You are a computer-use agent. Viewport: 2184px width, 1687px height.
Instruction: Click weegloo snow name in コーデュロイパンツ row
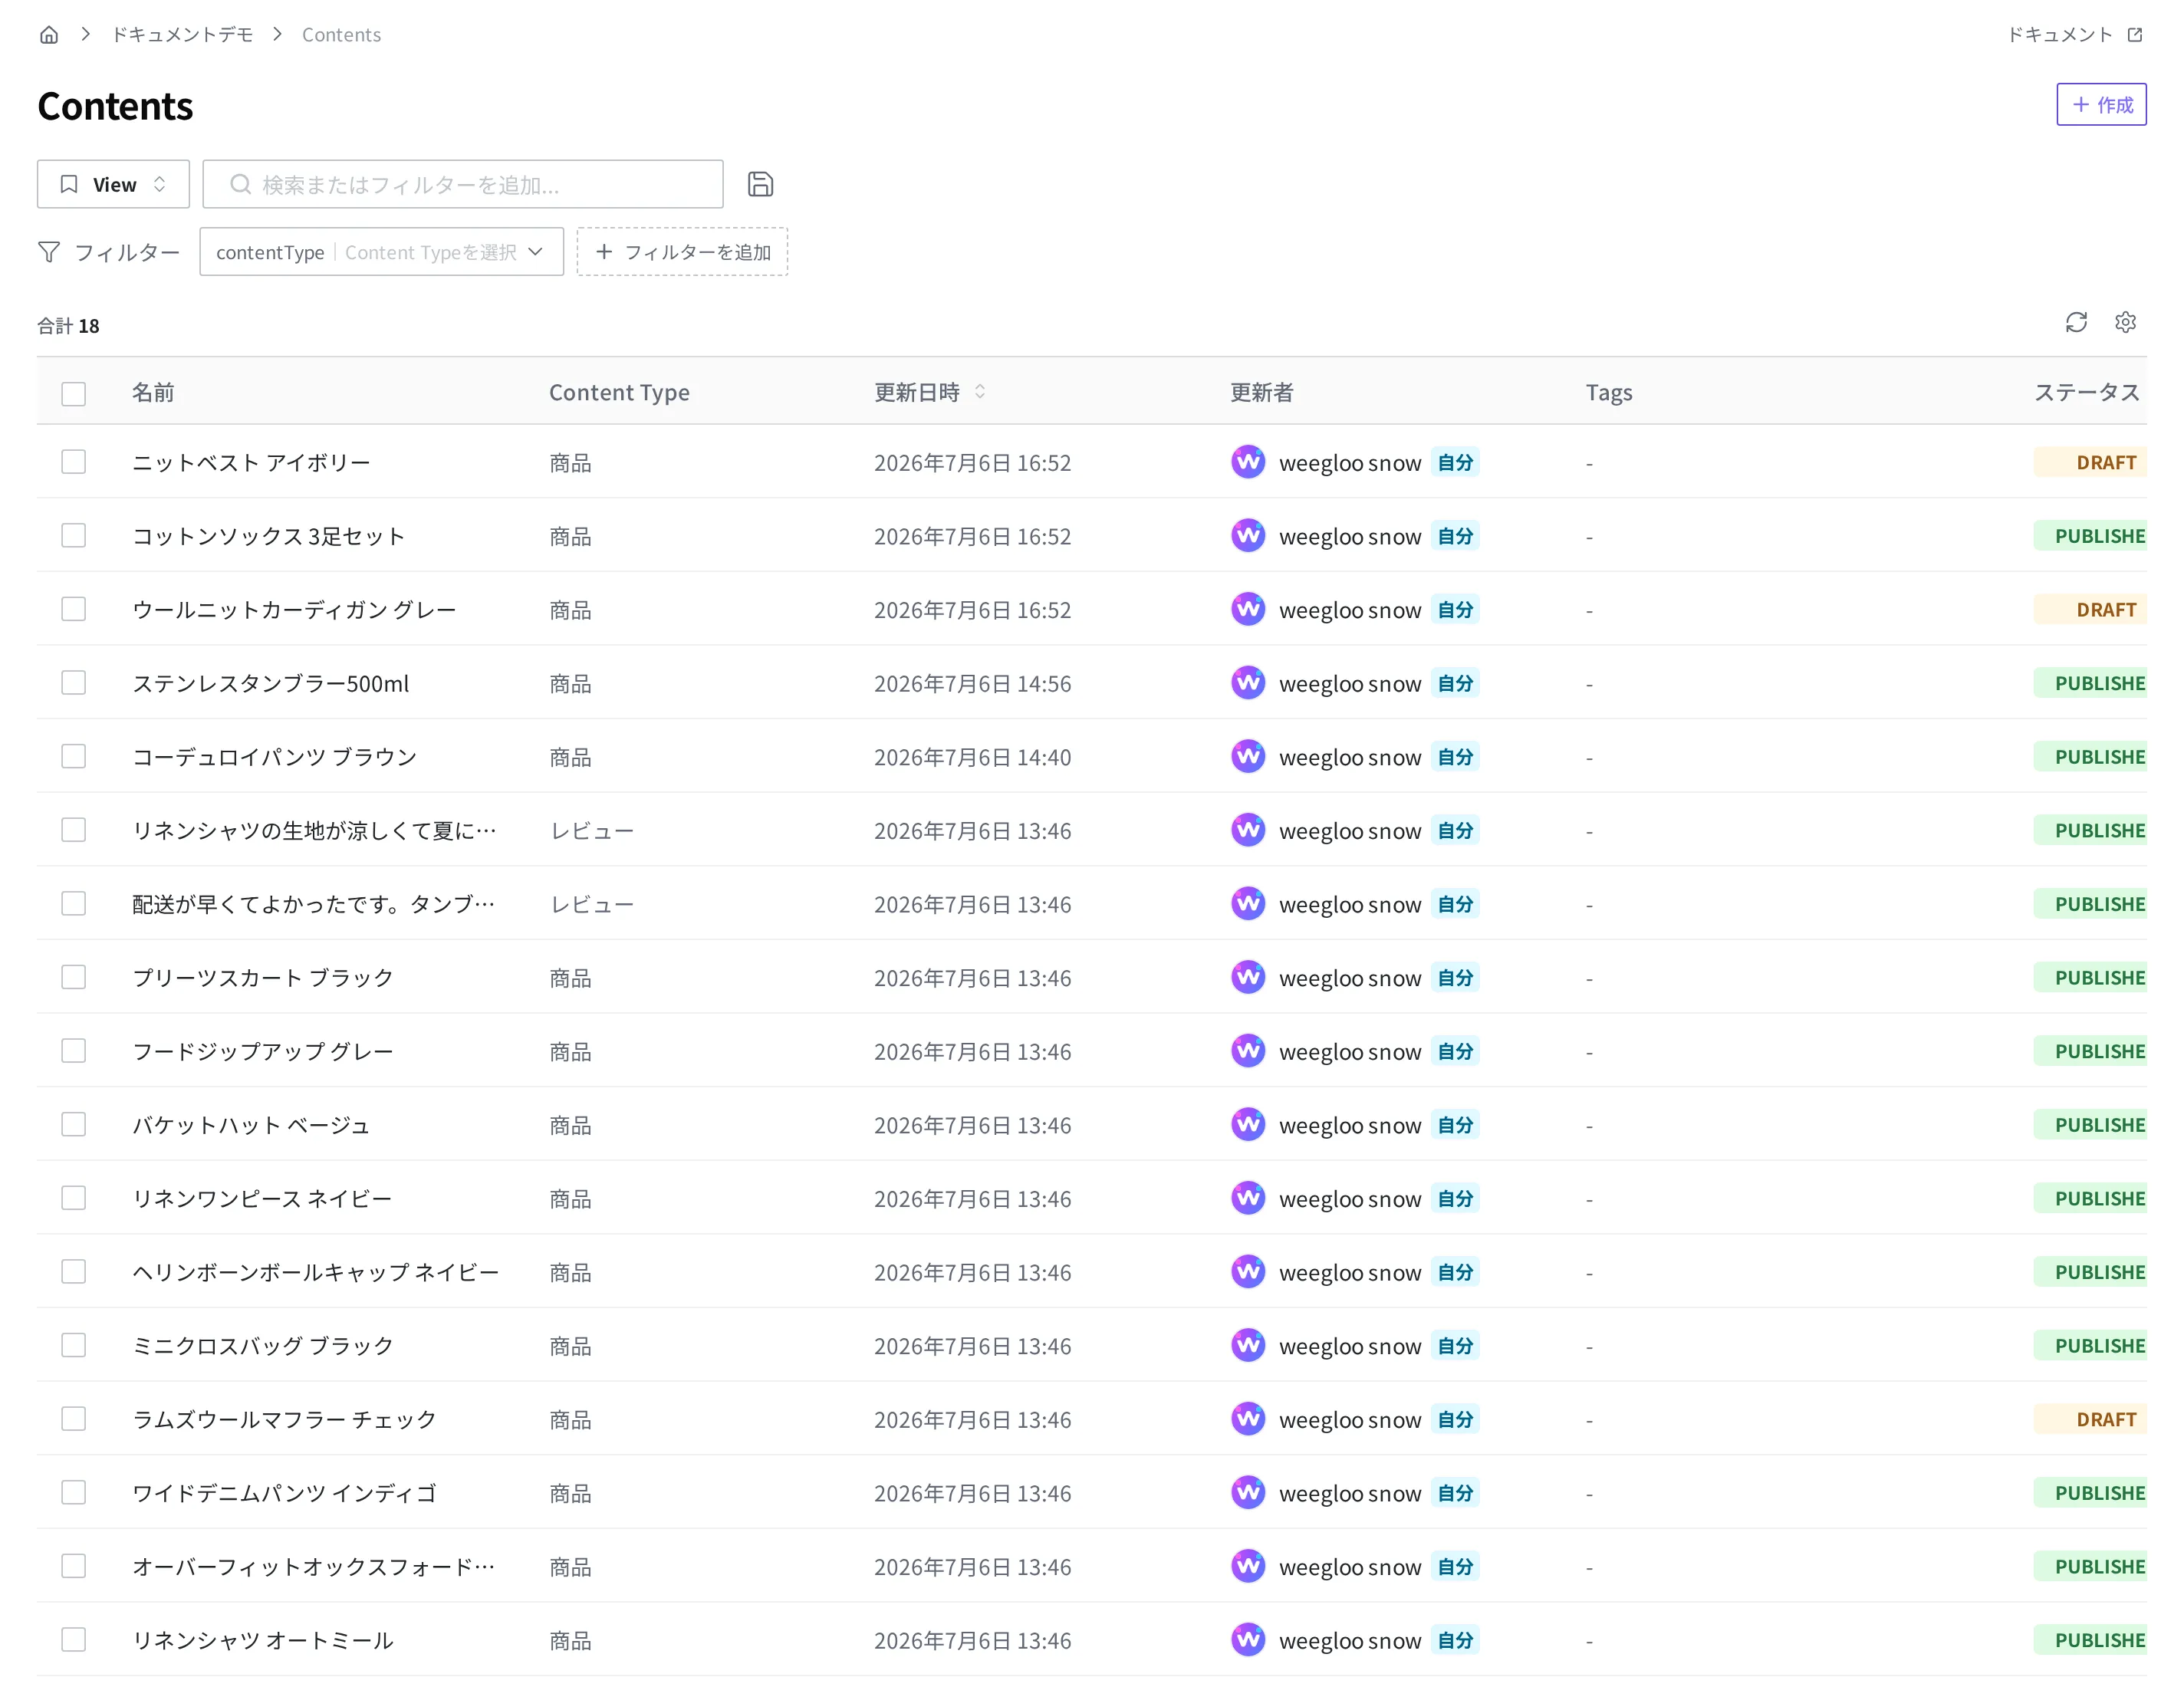tap(1350, 758)
